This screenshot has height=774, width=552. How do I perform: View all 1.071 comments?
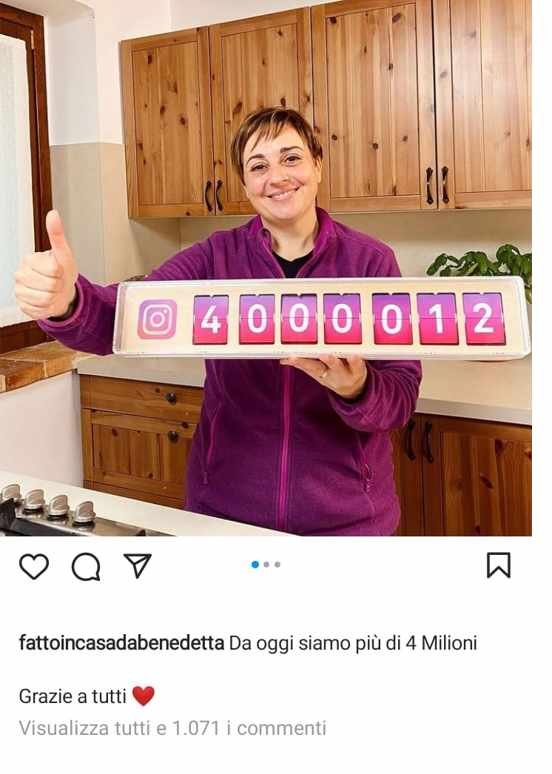point(173,728)
